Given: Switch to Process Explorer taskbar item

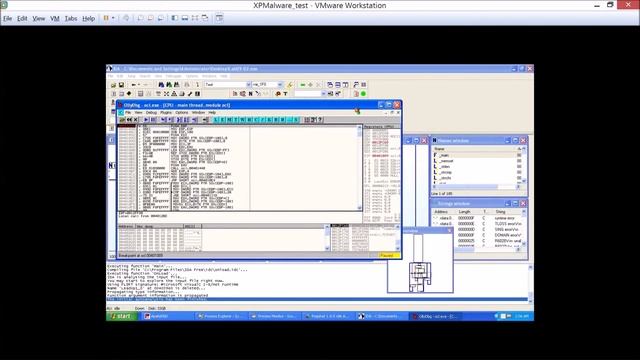Looking at the screenshot, I should pos(220,316).
